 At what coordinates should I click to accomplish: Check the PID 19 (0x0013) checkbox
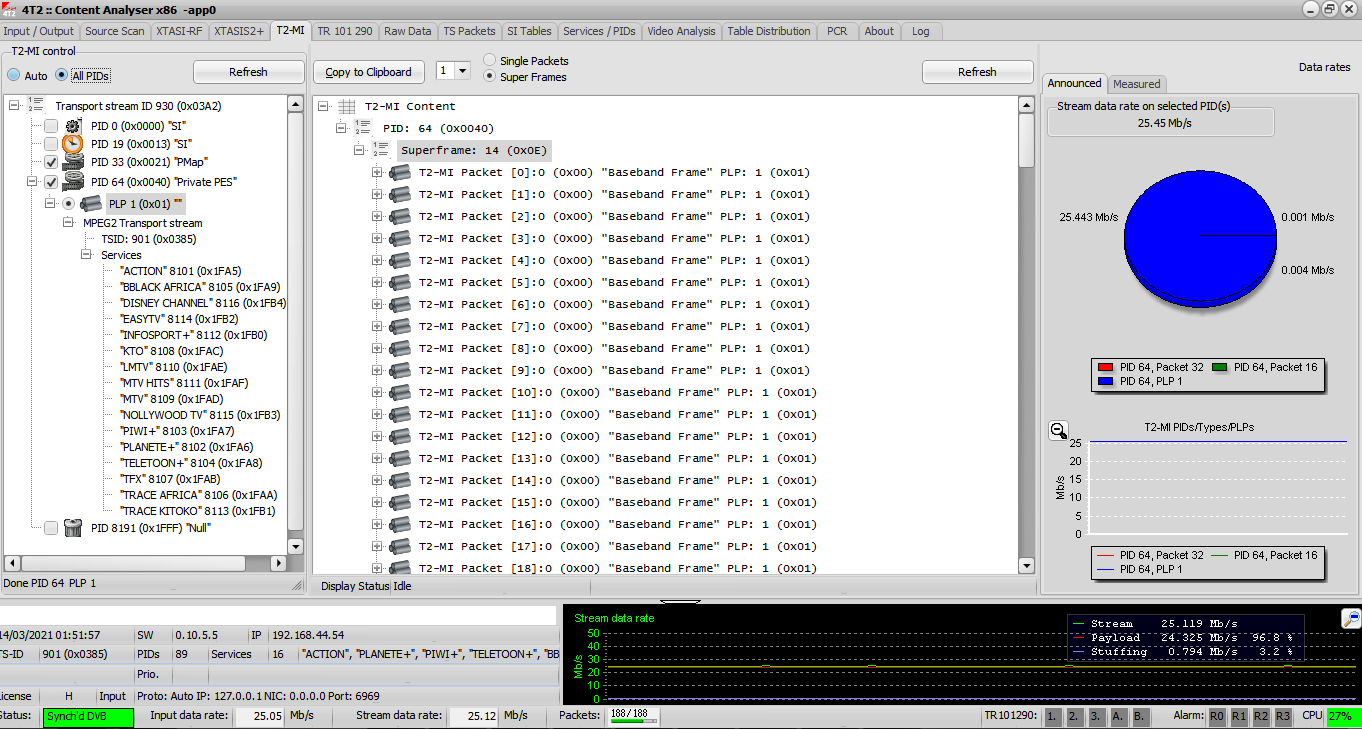[51, 144]
